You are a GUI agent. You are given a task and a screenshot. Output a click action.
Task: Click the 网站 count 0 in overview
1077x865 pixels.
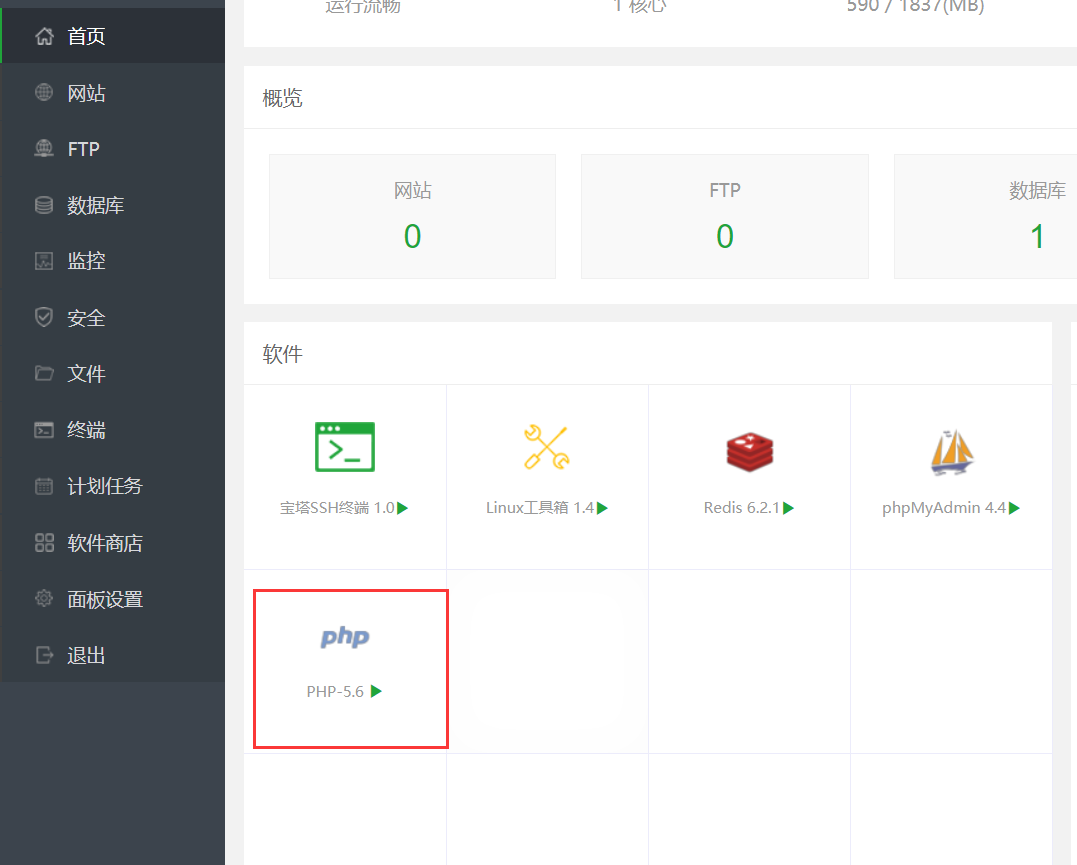412,236
